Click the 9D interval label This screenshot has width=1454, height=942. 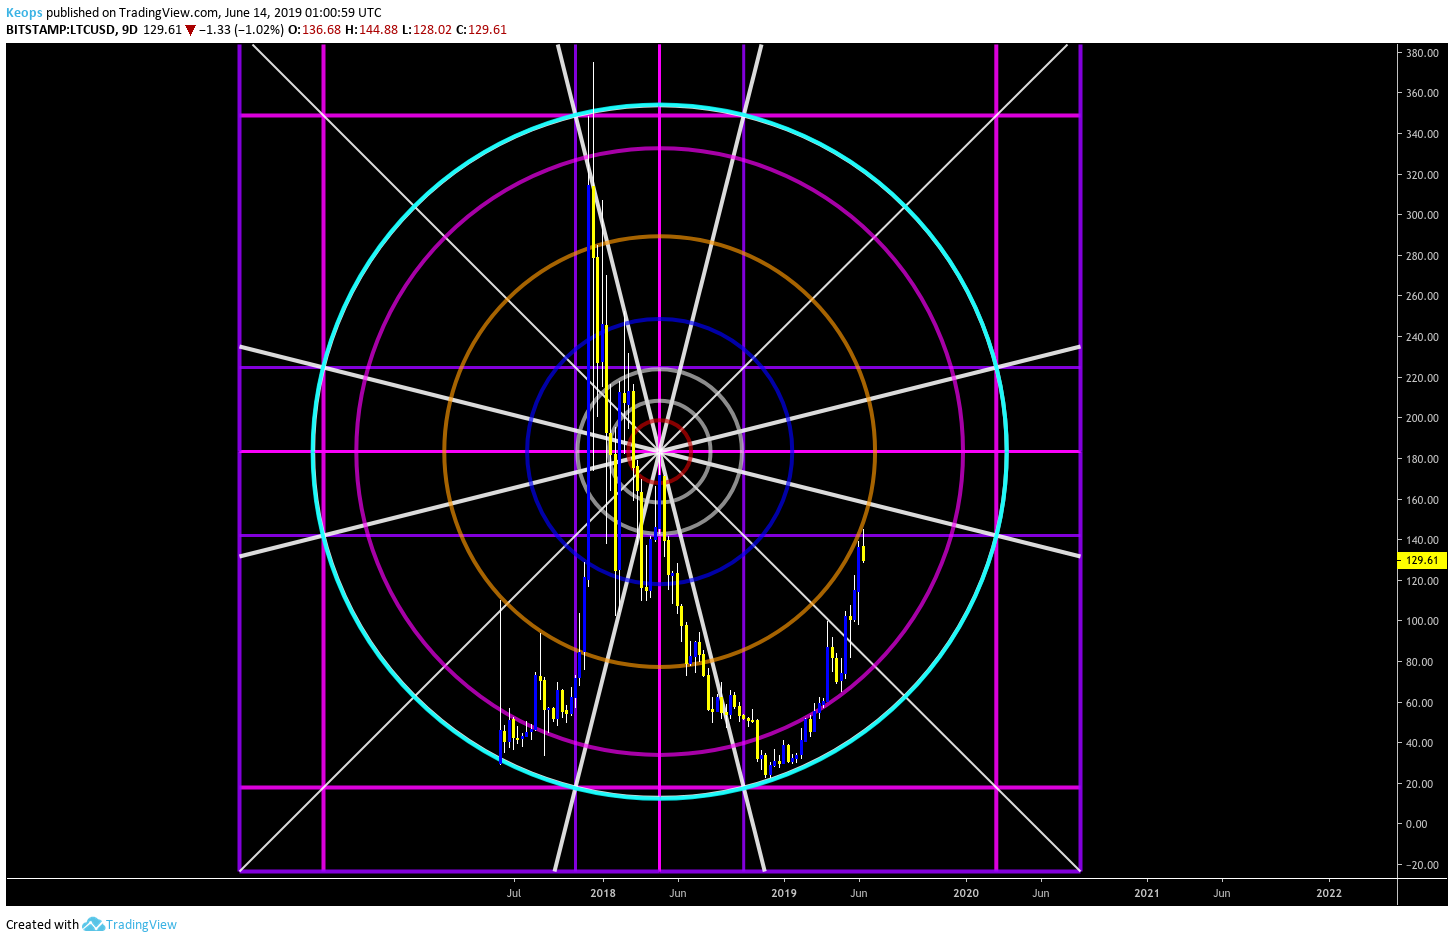[128, 30]
